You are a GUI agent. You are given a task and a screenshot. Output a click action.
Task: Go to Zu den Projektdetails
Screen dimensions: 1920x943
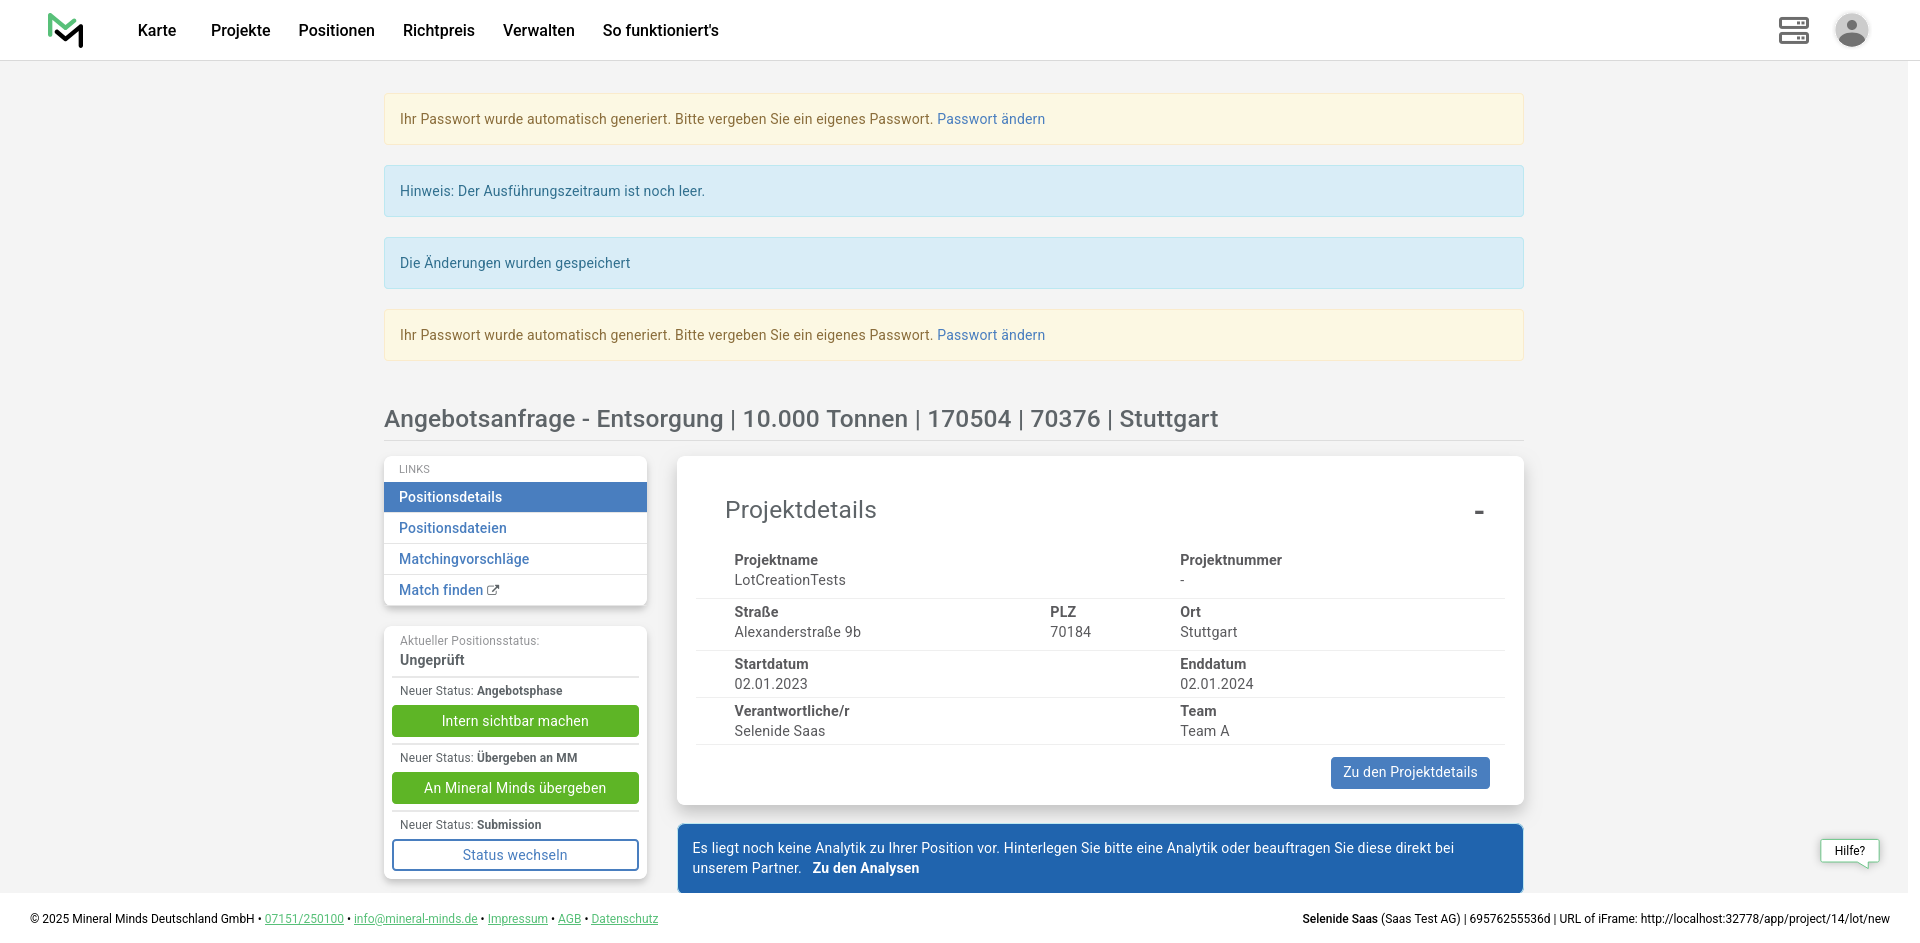point(1409,773)
